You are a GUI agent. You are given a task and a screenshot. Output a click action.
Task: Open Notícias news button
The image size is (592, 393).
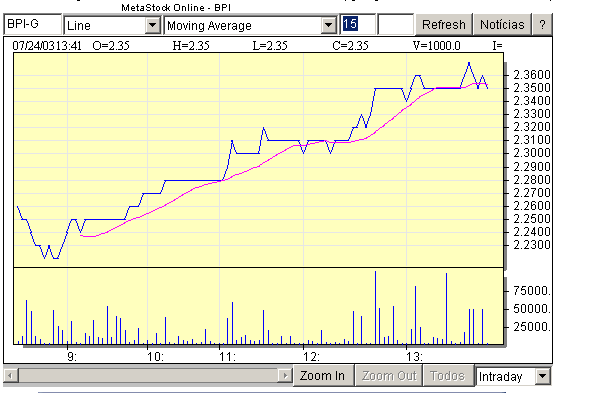[x=502, y=25]
